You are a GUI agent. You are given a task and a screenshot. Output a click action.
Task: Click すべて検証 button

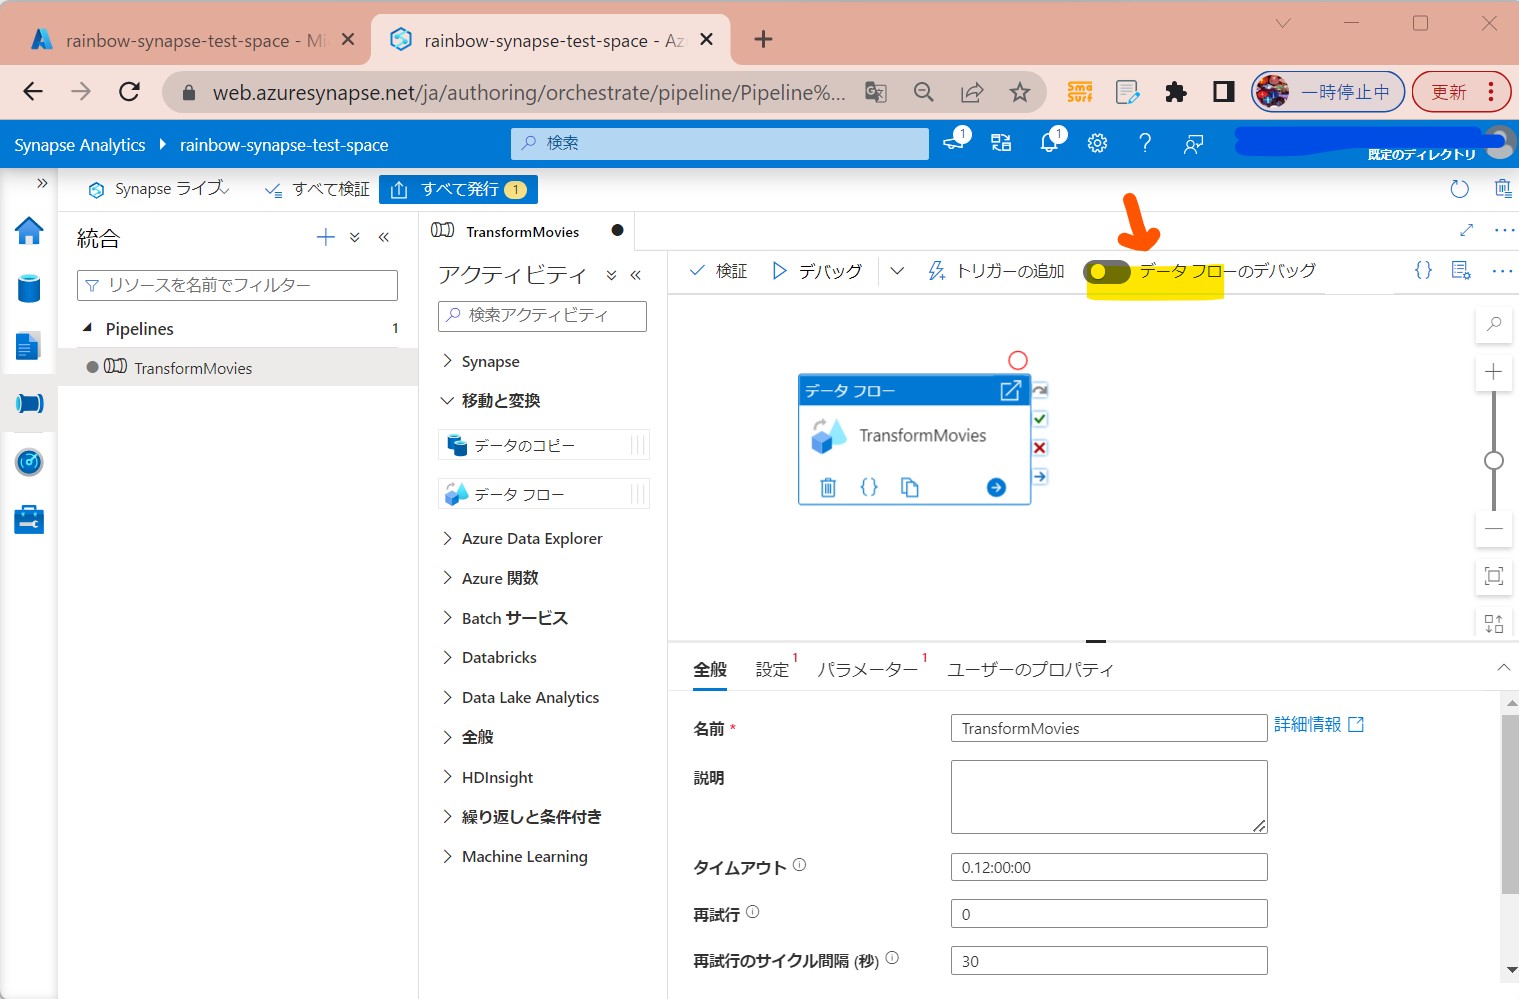pyautogui.click(x=316, y=189)
